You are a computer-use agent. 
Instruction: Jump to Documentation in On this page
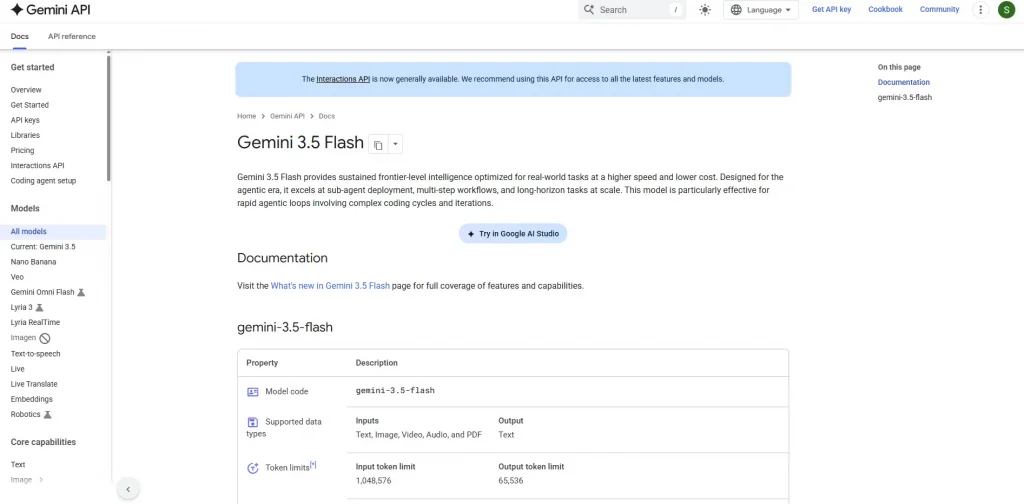[903, 82]
